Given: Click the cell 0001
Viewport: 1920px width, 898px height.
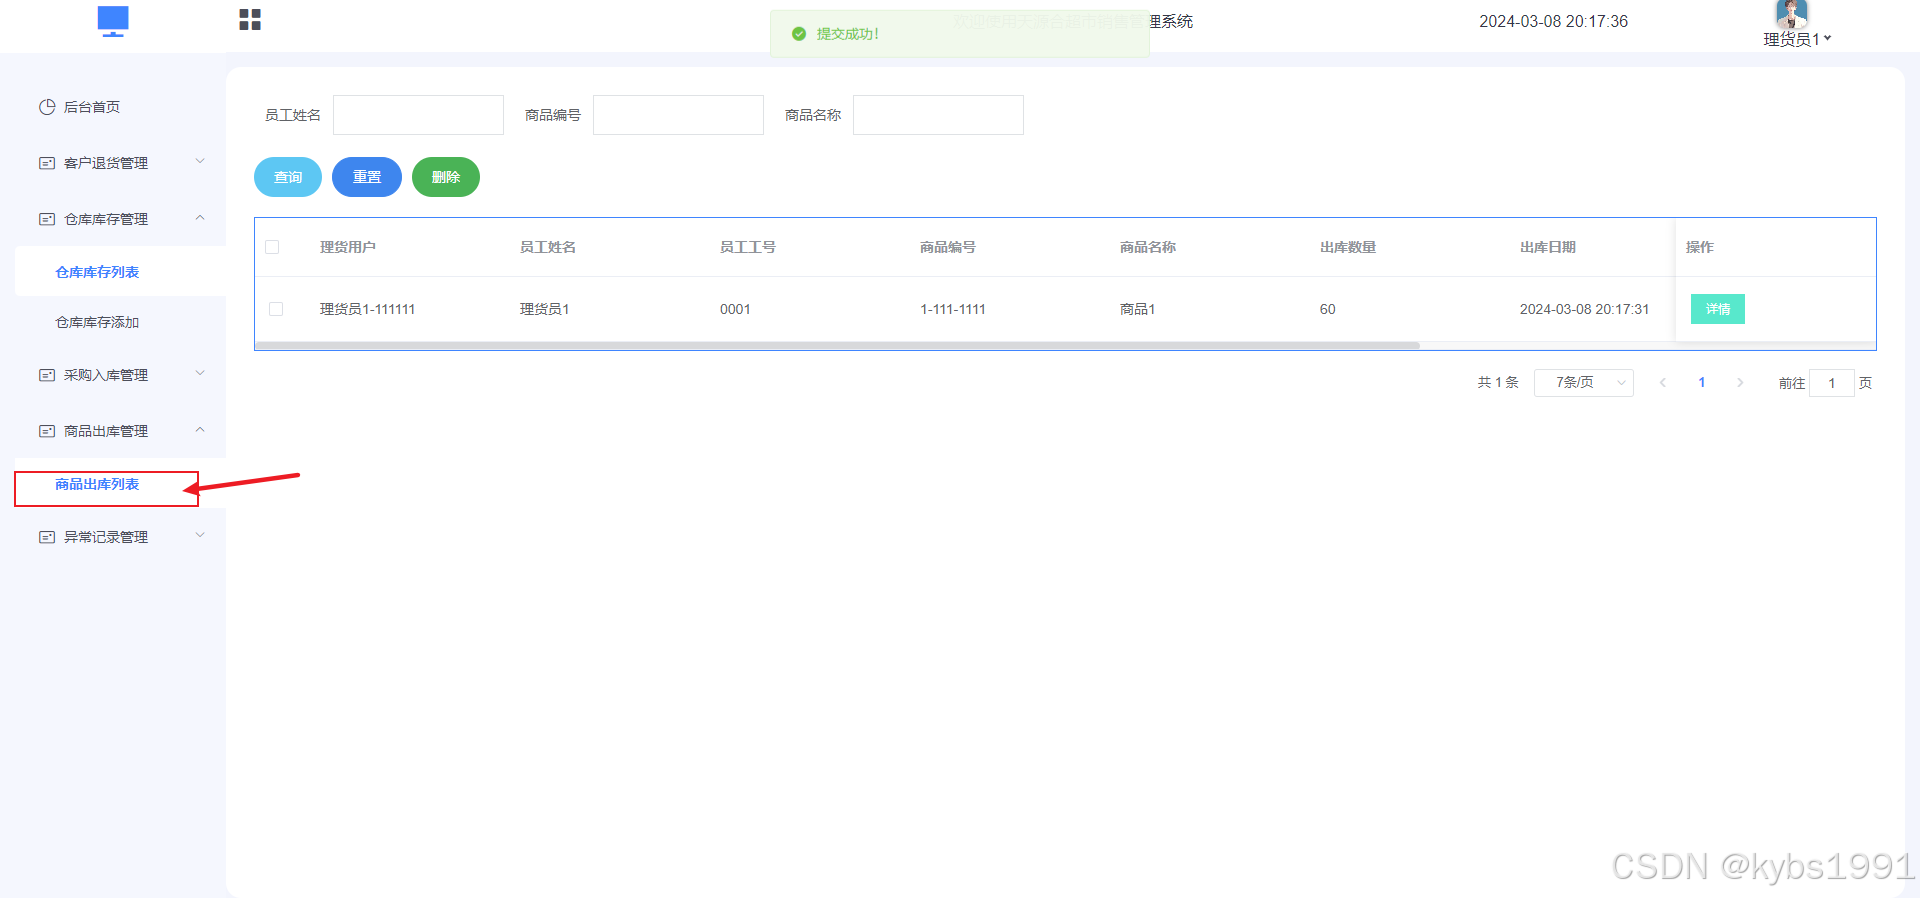Looking at the screenshot, I should point(735,309).
